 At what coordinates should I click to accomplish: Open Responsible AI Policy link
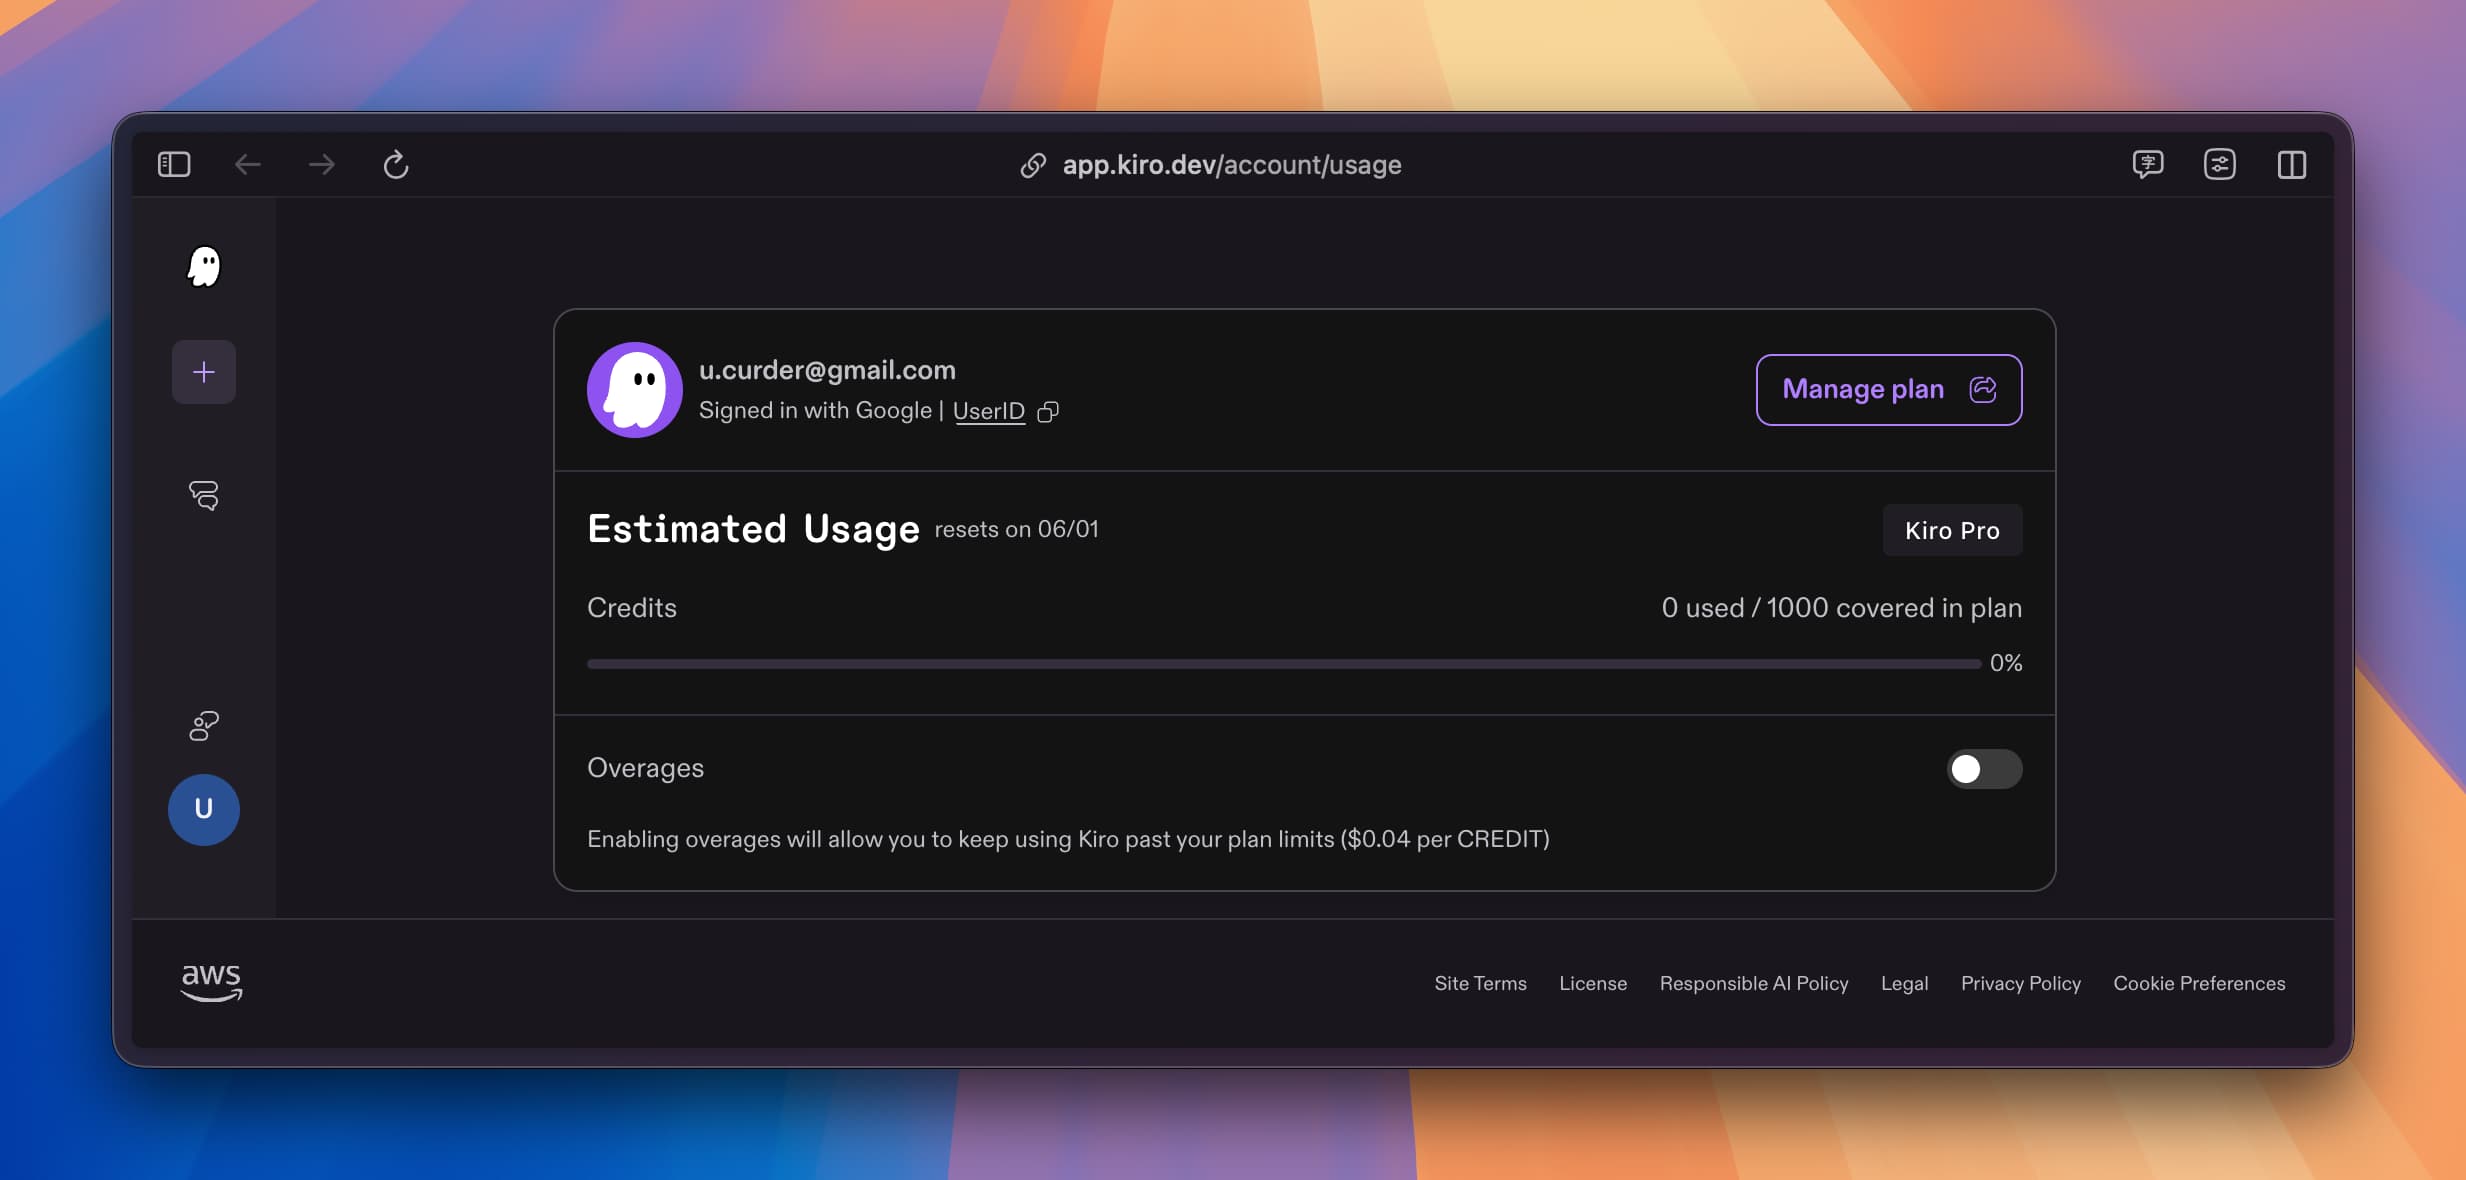[1754, 983]
